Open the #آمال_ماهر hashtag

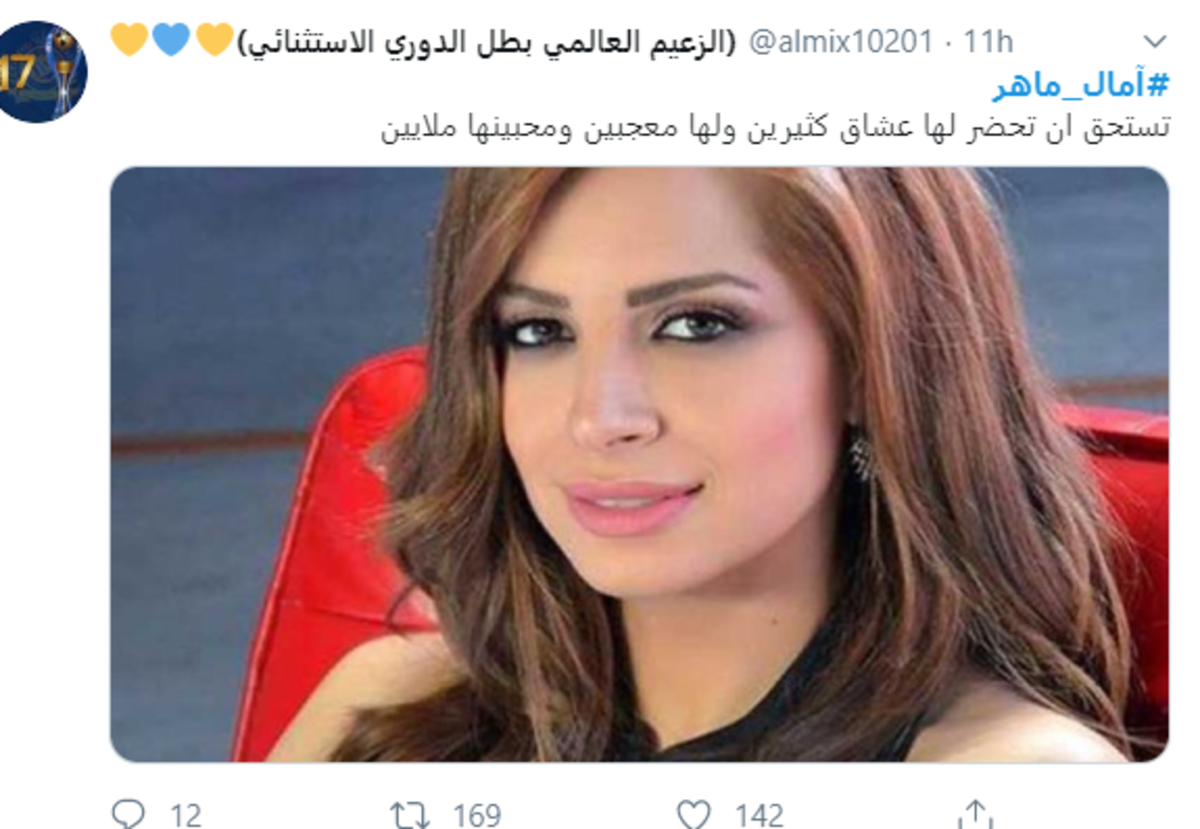1081,86
